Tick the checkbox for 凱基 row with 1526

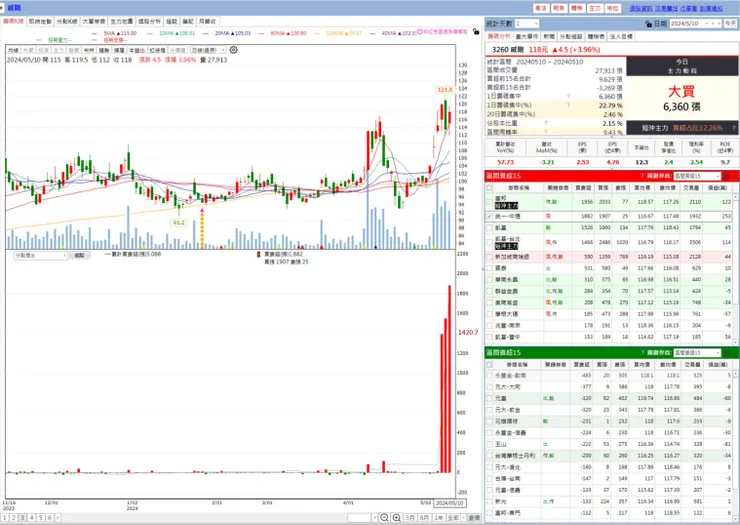(489, 228)
